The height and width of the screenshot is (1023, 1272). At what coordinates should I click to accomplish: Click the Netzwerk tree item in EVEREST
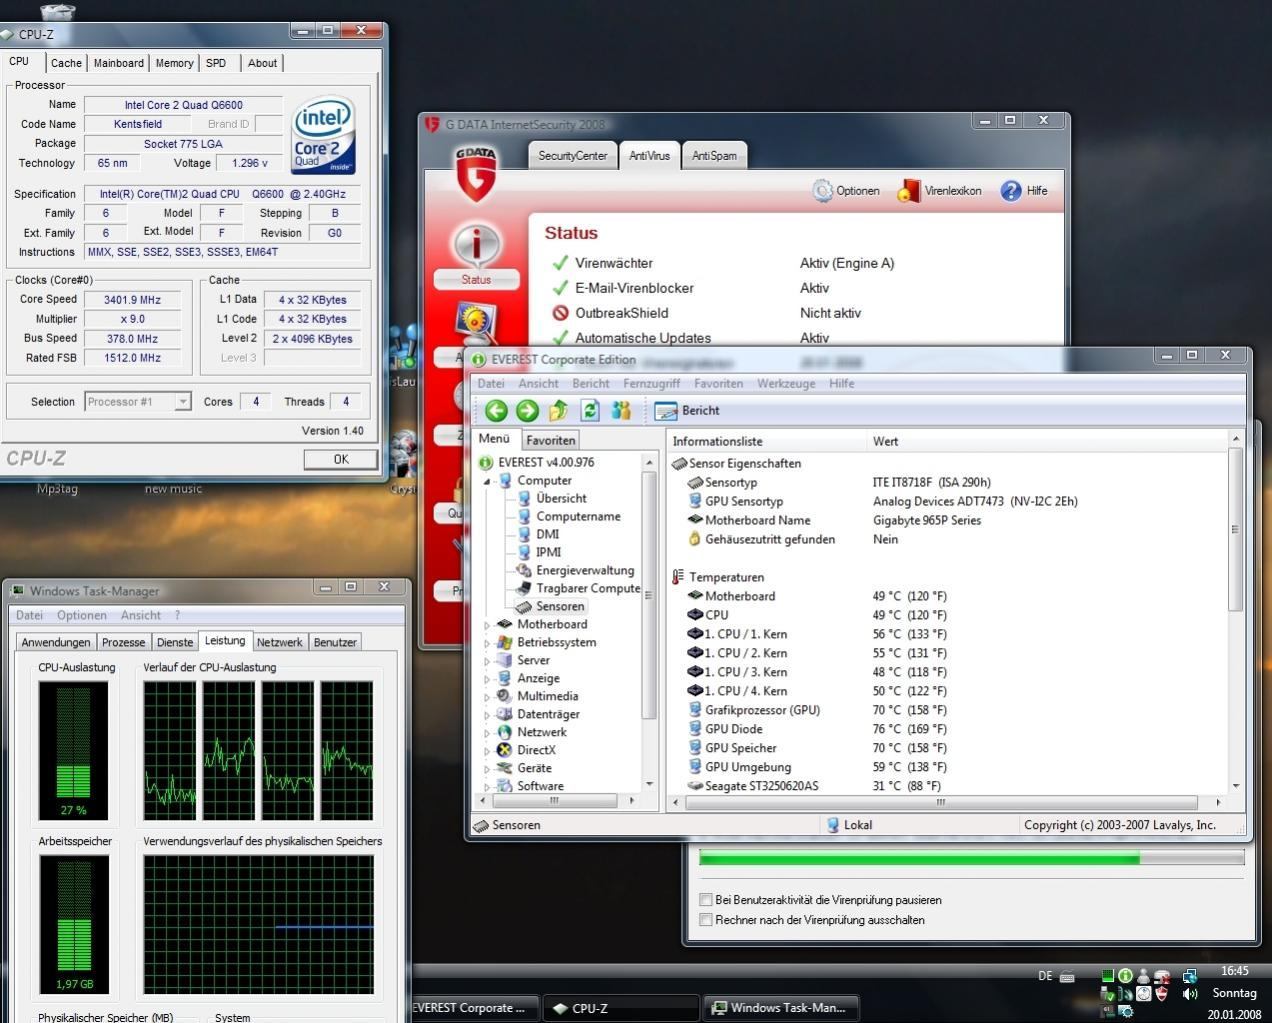coord(541,733)
